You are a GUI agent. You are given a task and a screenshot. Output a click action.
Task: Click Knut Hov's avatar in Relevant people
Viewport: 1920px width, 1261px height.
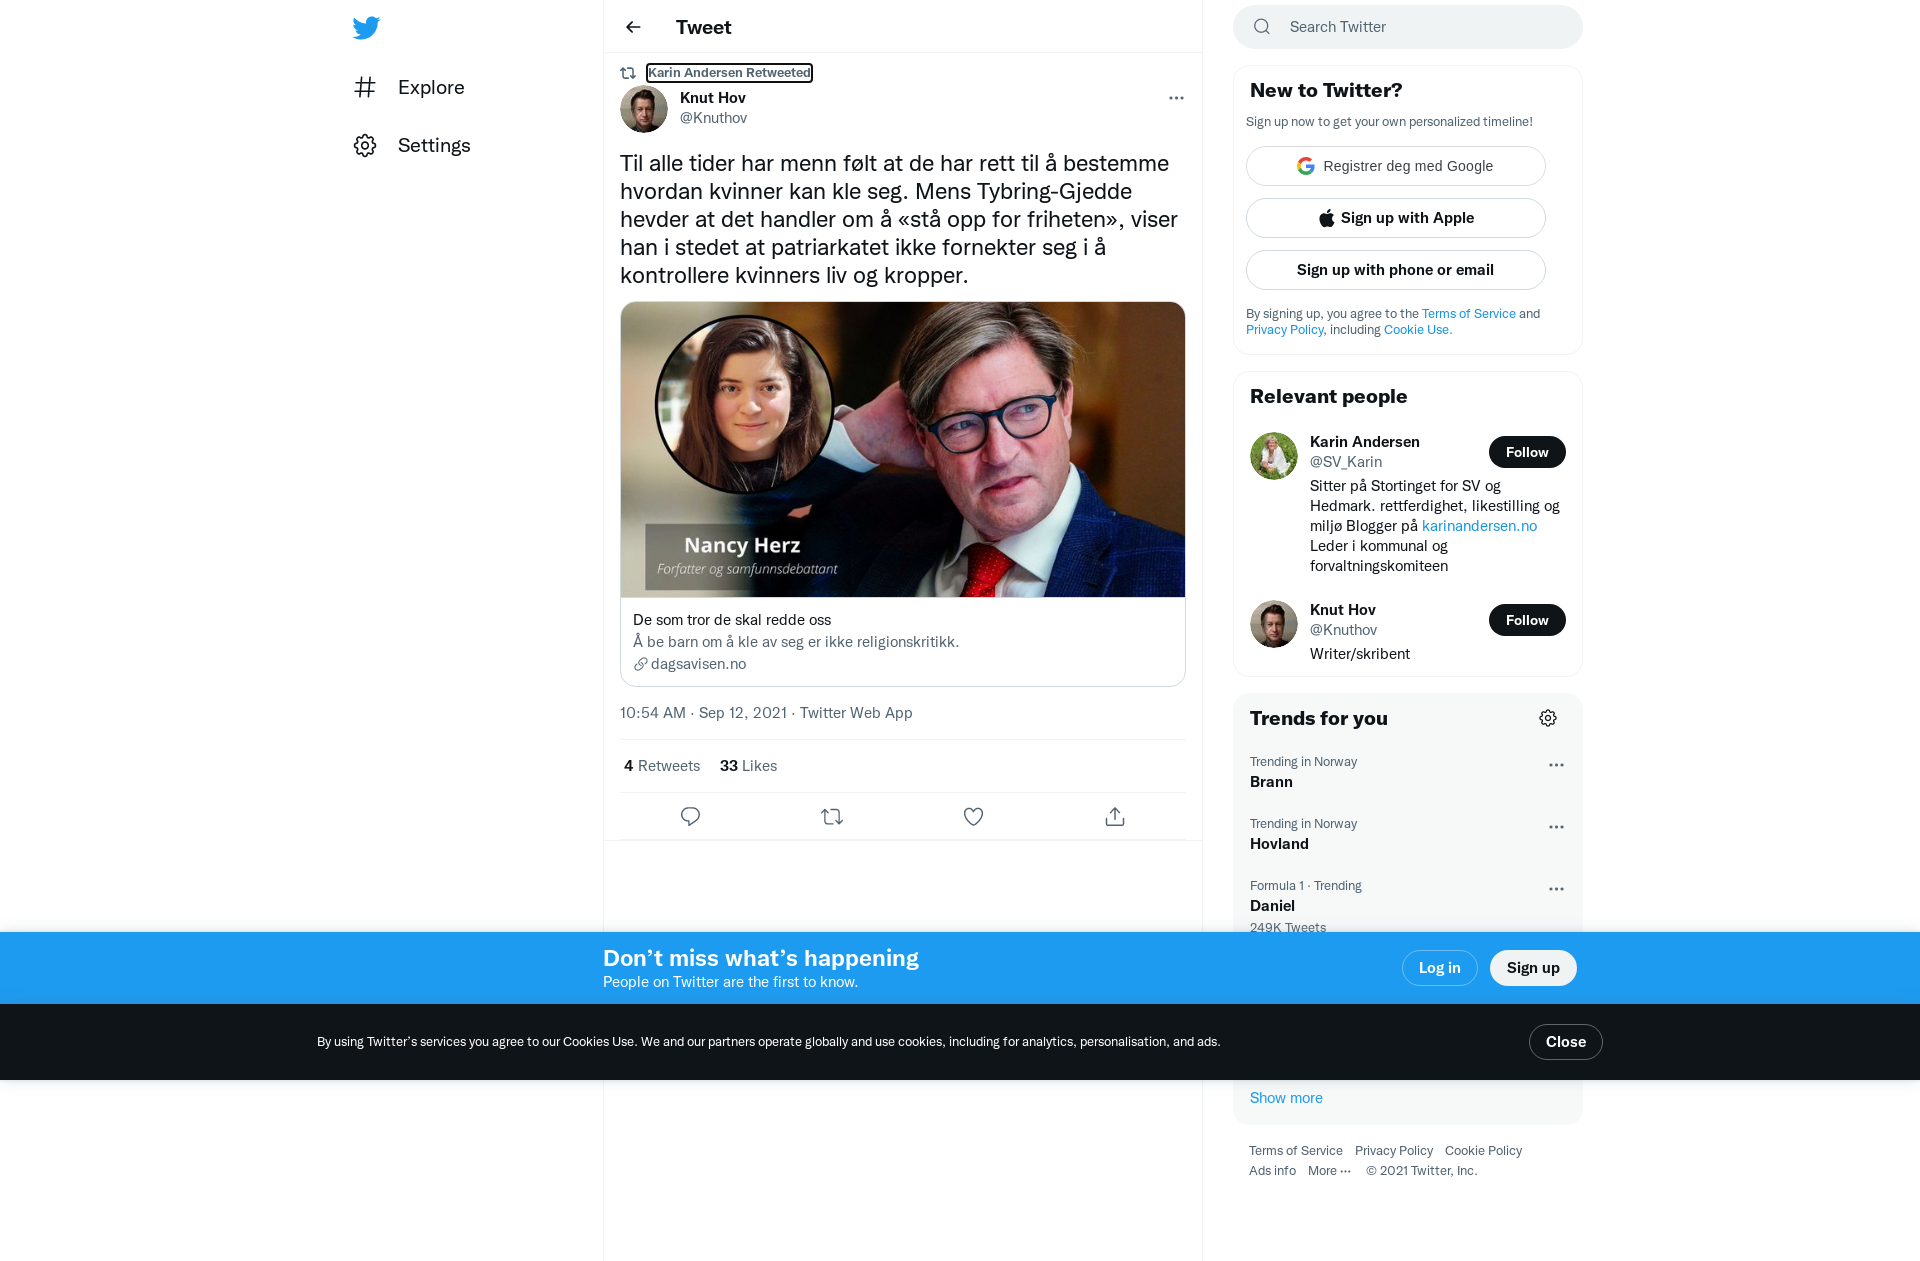pos(1274,624)
